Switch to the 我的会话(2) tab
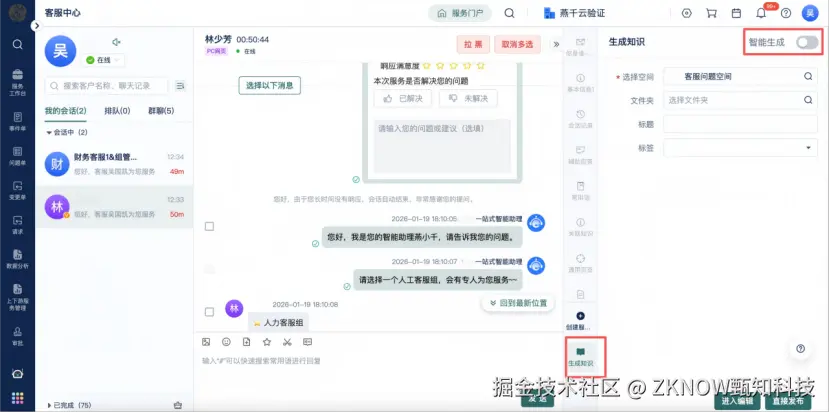Image resolution: width=829 pixels, height=413 pixels. tap(66, 111)
